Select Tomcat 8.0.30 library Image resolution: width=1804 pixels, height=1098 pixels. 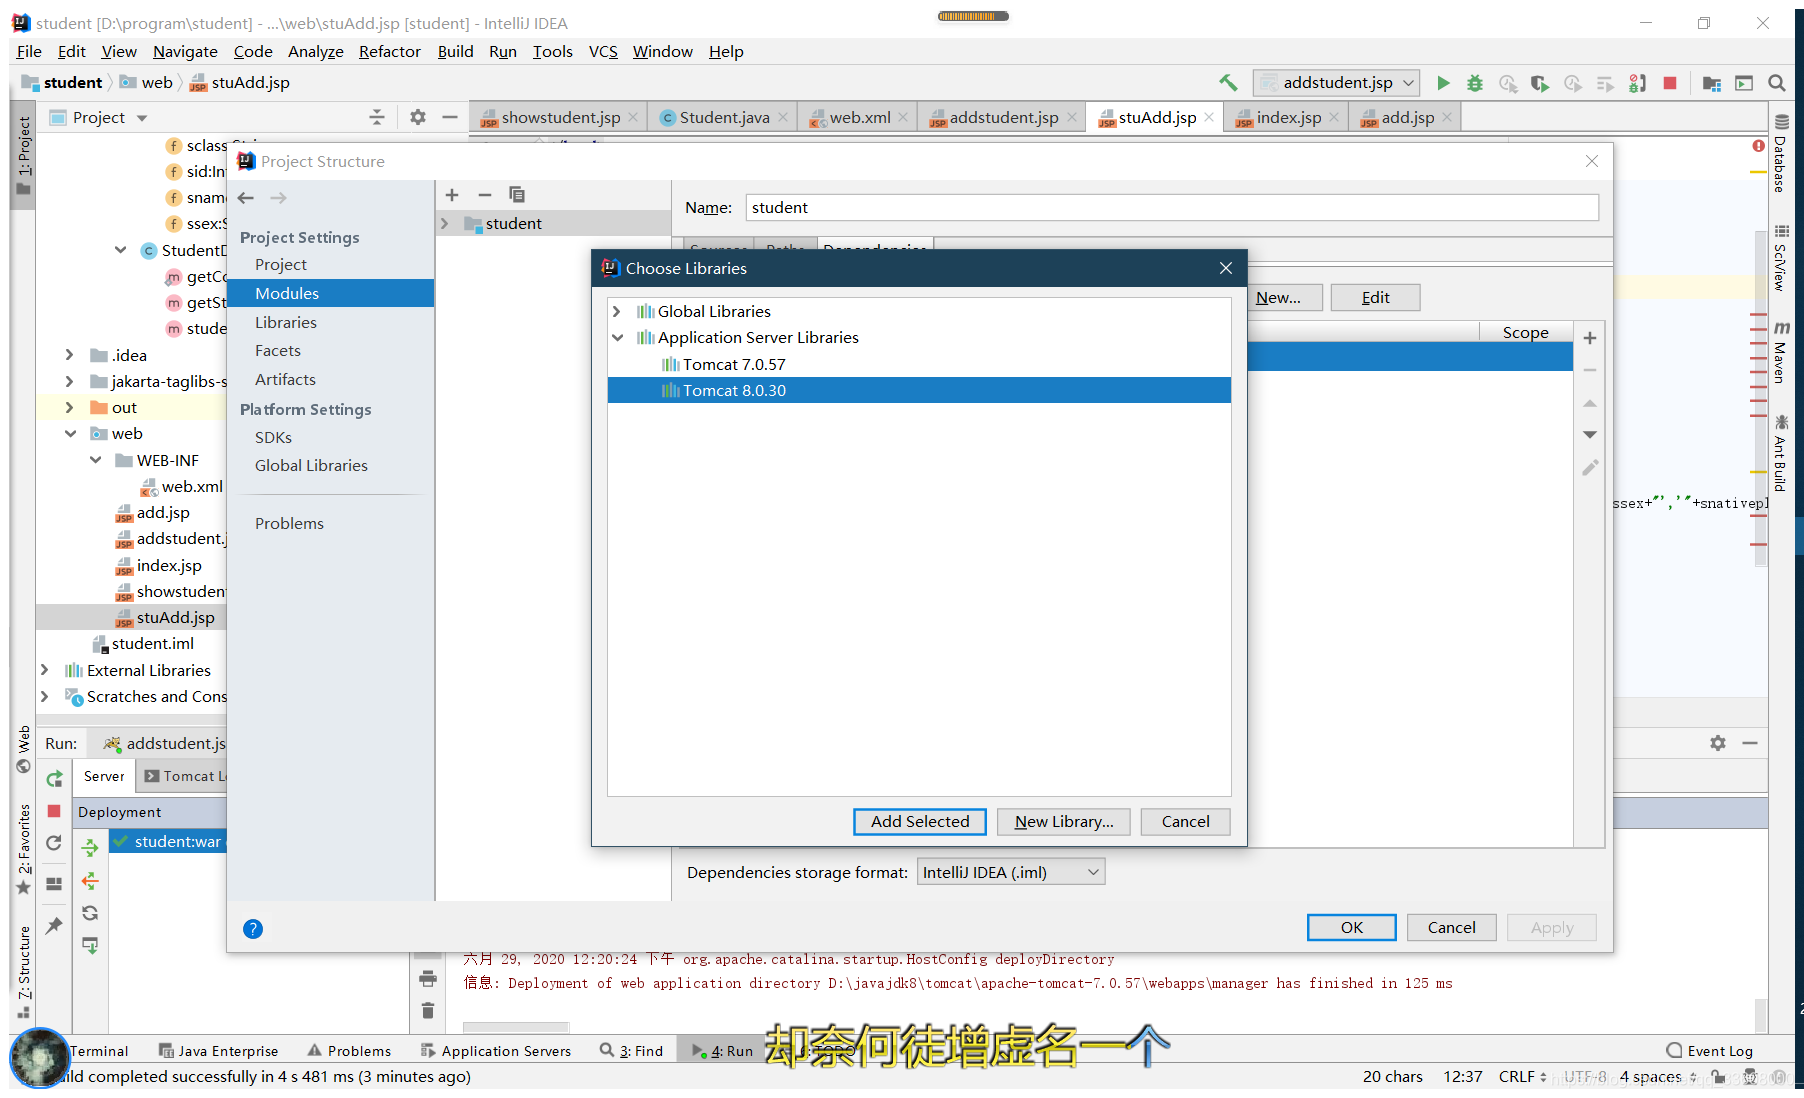919,391
